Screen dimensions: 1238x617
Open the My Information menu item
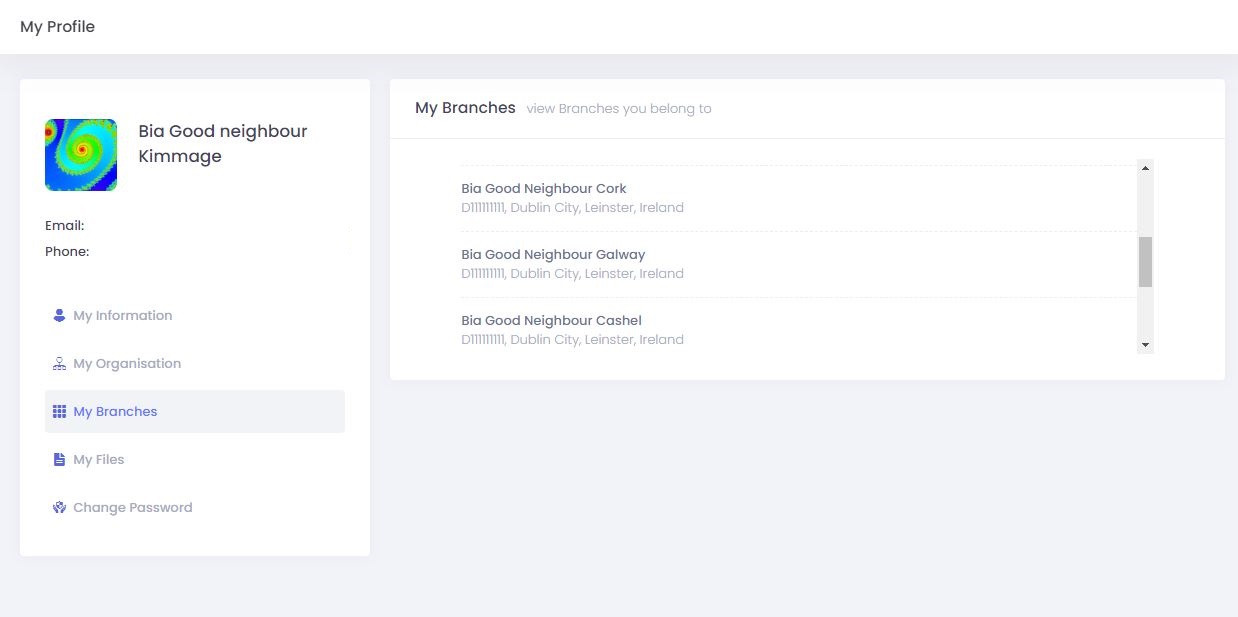[x=122, y=315]
